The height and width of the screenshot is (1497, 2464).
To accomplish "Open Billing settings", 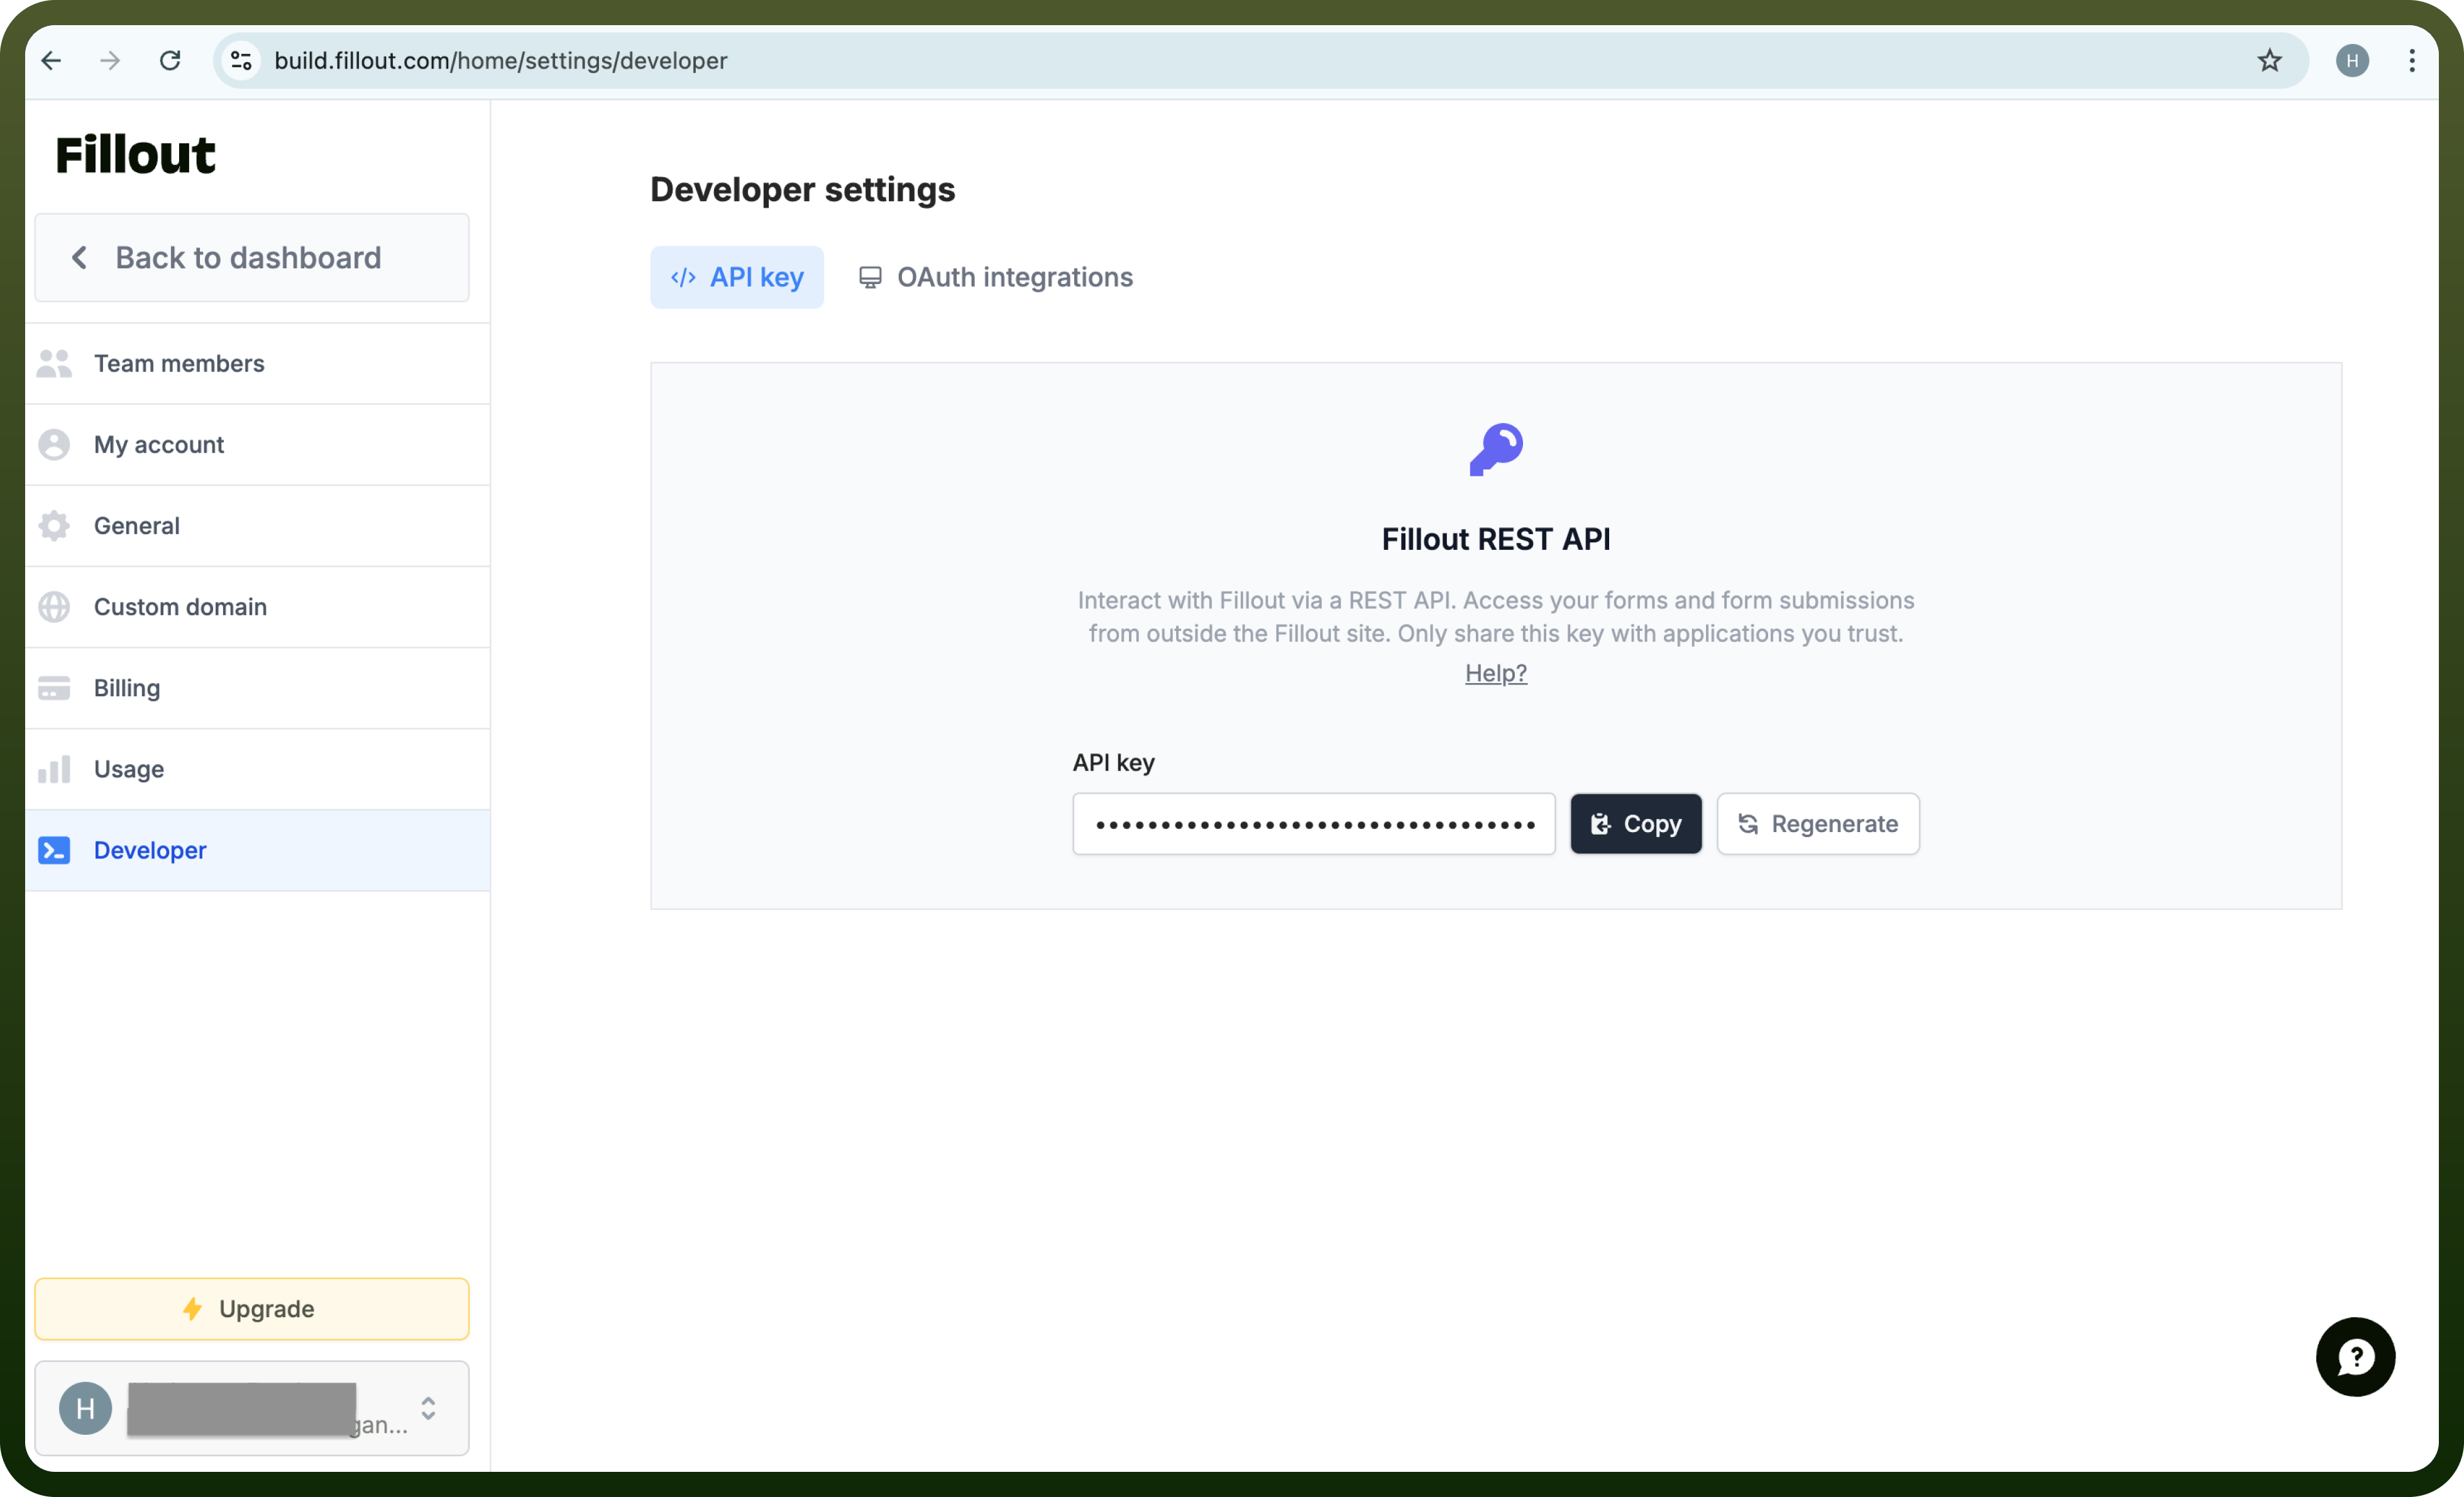I will [x=258, y=688].
